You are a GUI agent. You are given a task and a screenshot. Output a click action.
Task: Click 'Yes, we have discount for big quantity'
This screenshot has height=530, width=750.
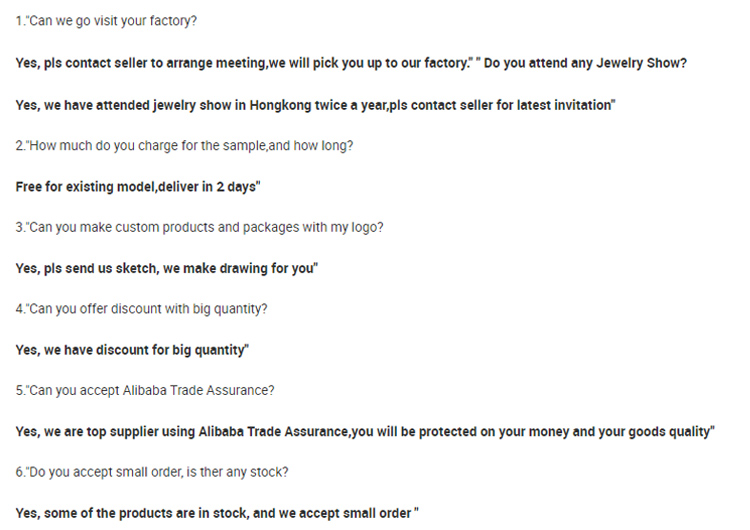click(x=132, y=350)
